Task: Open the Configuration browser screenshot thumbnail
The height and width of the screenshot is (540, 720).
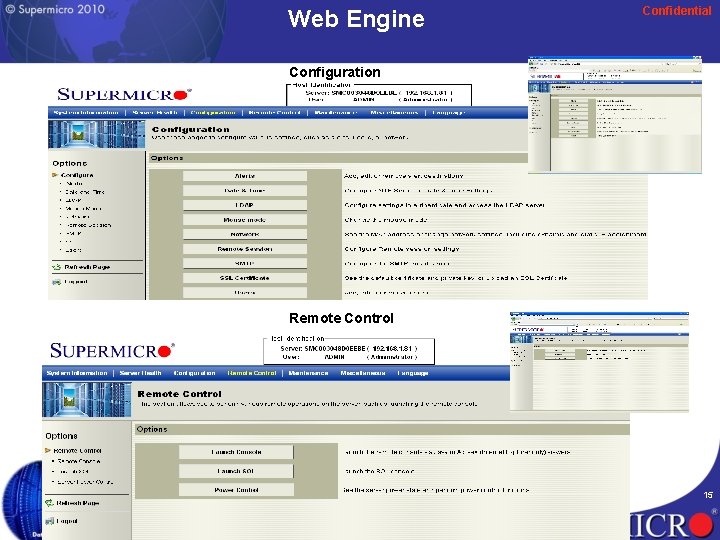Action: (615, 115)
